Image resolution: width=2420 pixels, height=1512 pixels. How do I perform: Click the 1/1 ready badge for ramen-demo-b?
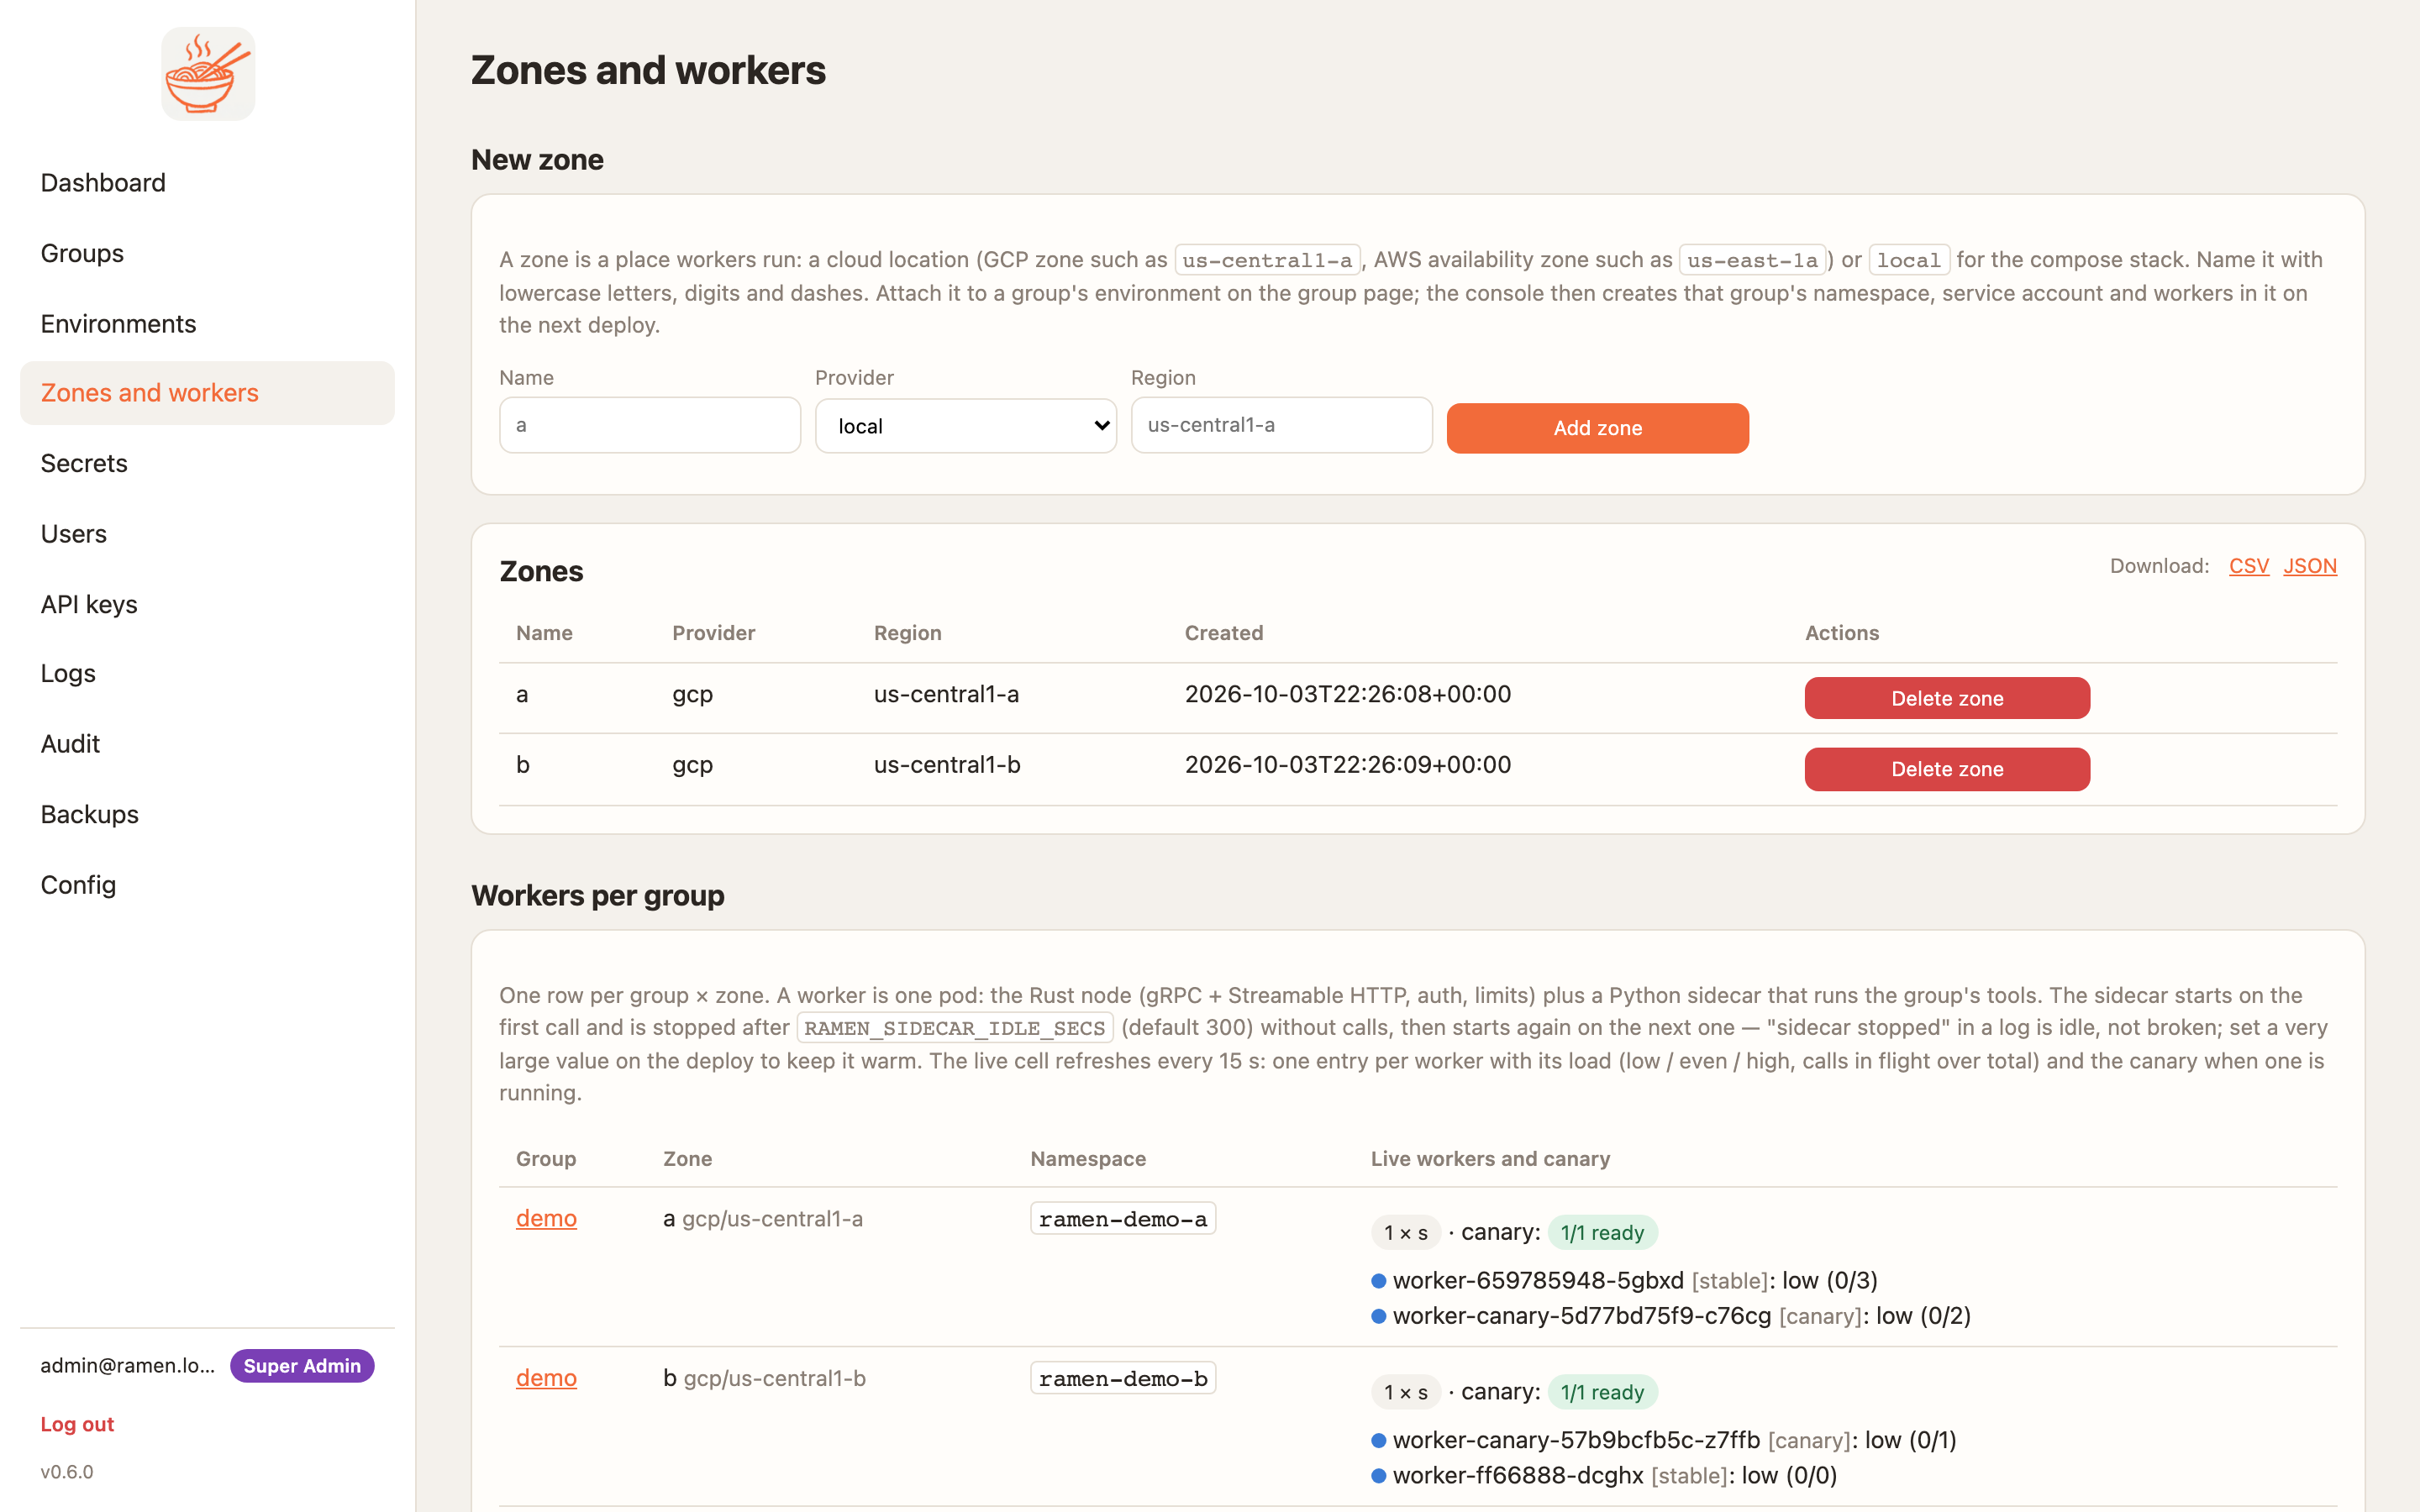click(1602, 1392)
